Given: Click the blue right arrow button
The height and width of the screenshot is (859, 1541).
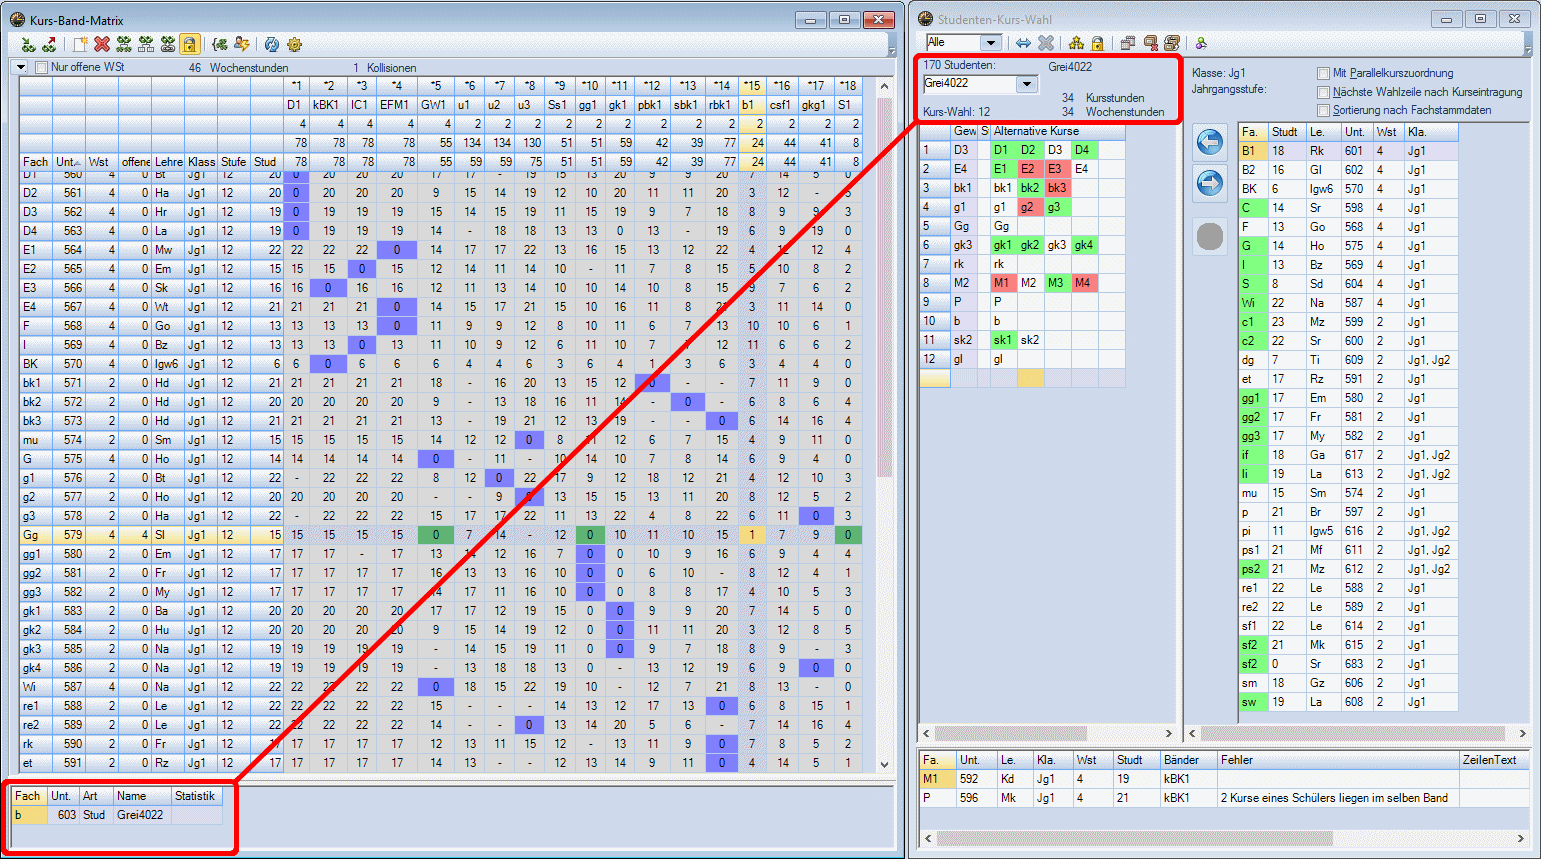Looking at the screenshot, I should (1210, 184).
